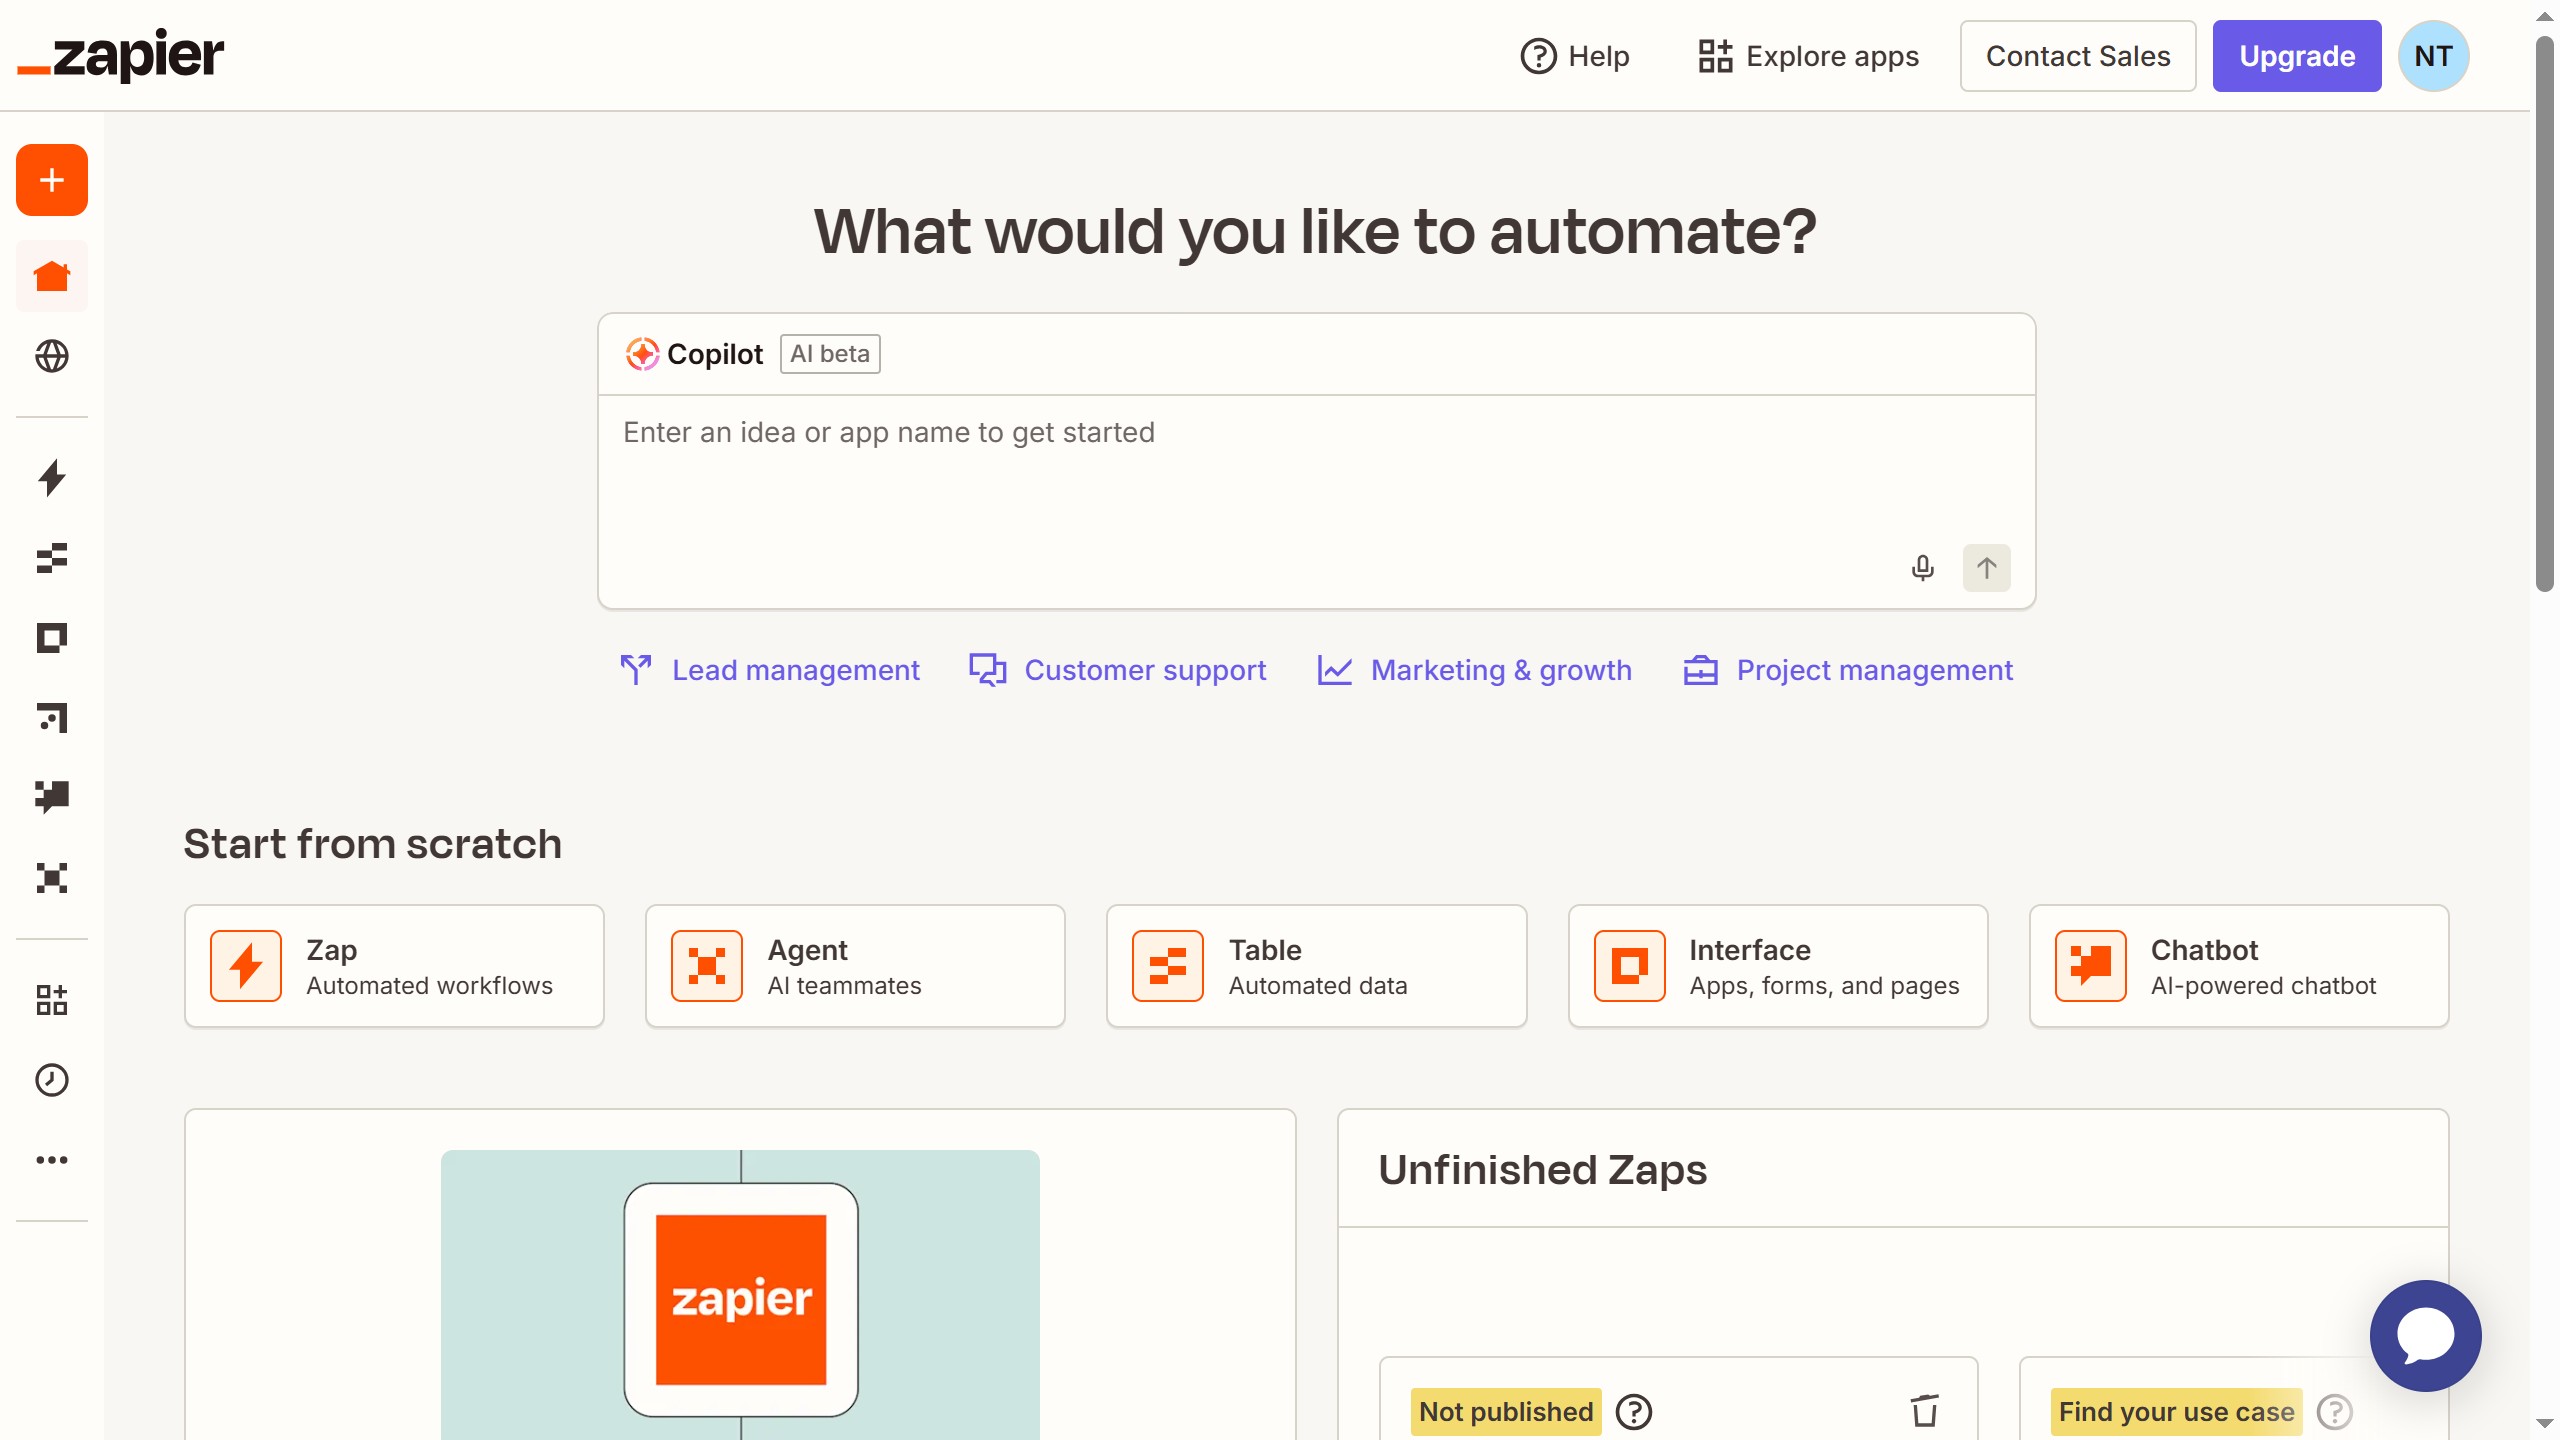Create a Chatbot from scratch card
Image resolution: width=2560 pixels, height=1440 pixels.
(2239, 966)
